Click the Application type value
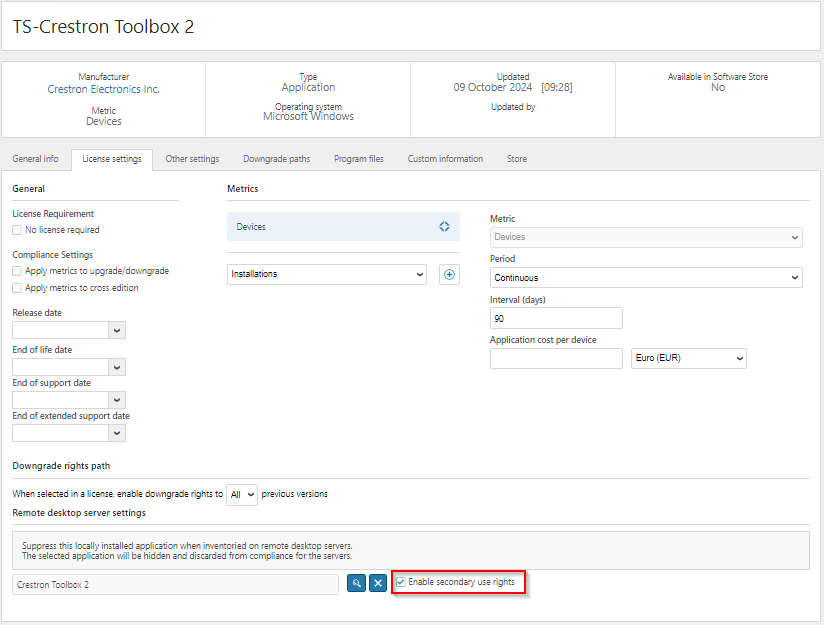This screenshot has height=625, width=824. coord(308,87)
